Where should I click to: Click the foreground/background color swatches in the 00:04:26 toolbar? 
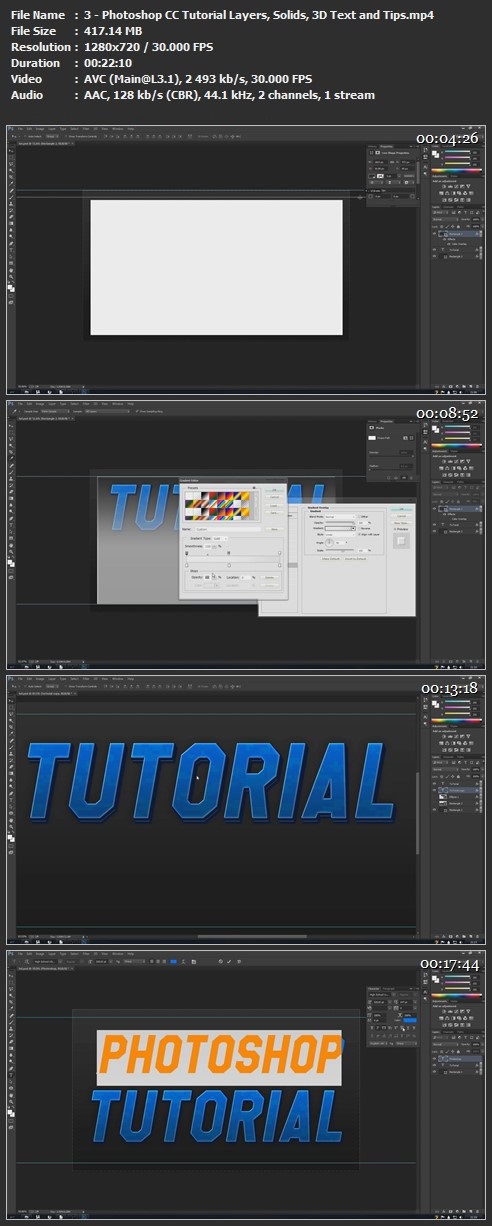tap(12, 287)
